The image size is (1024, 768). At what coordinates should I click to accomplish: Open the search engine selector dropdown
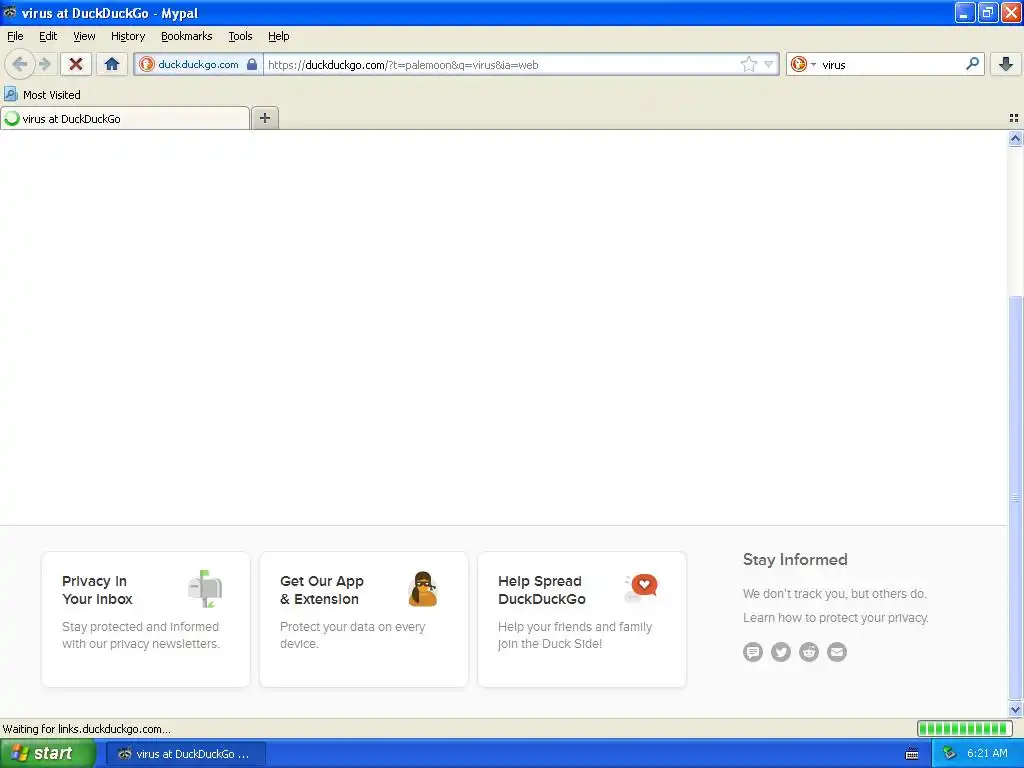(803, 64)
